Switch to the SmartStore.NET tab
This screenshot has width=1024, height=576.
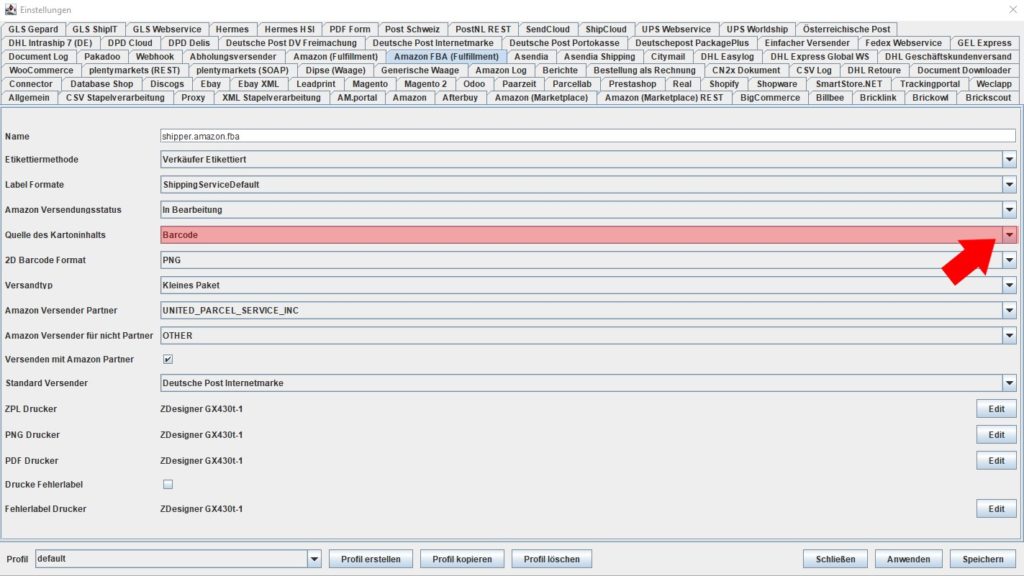(848, 84)
